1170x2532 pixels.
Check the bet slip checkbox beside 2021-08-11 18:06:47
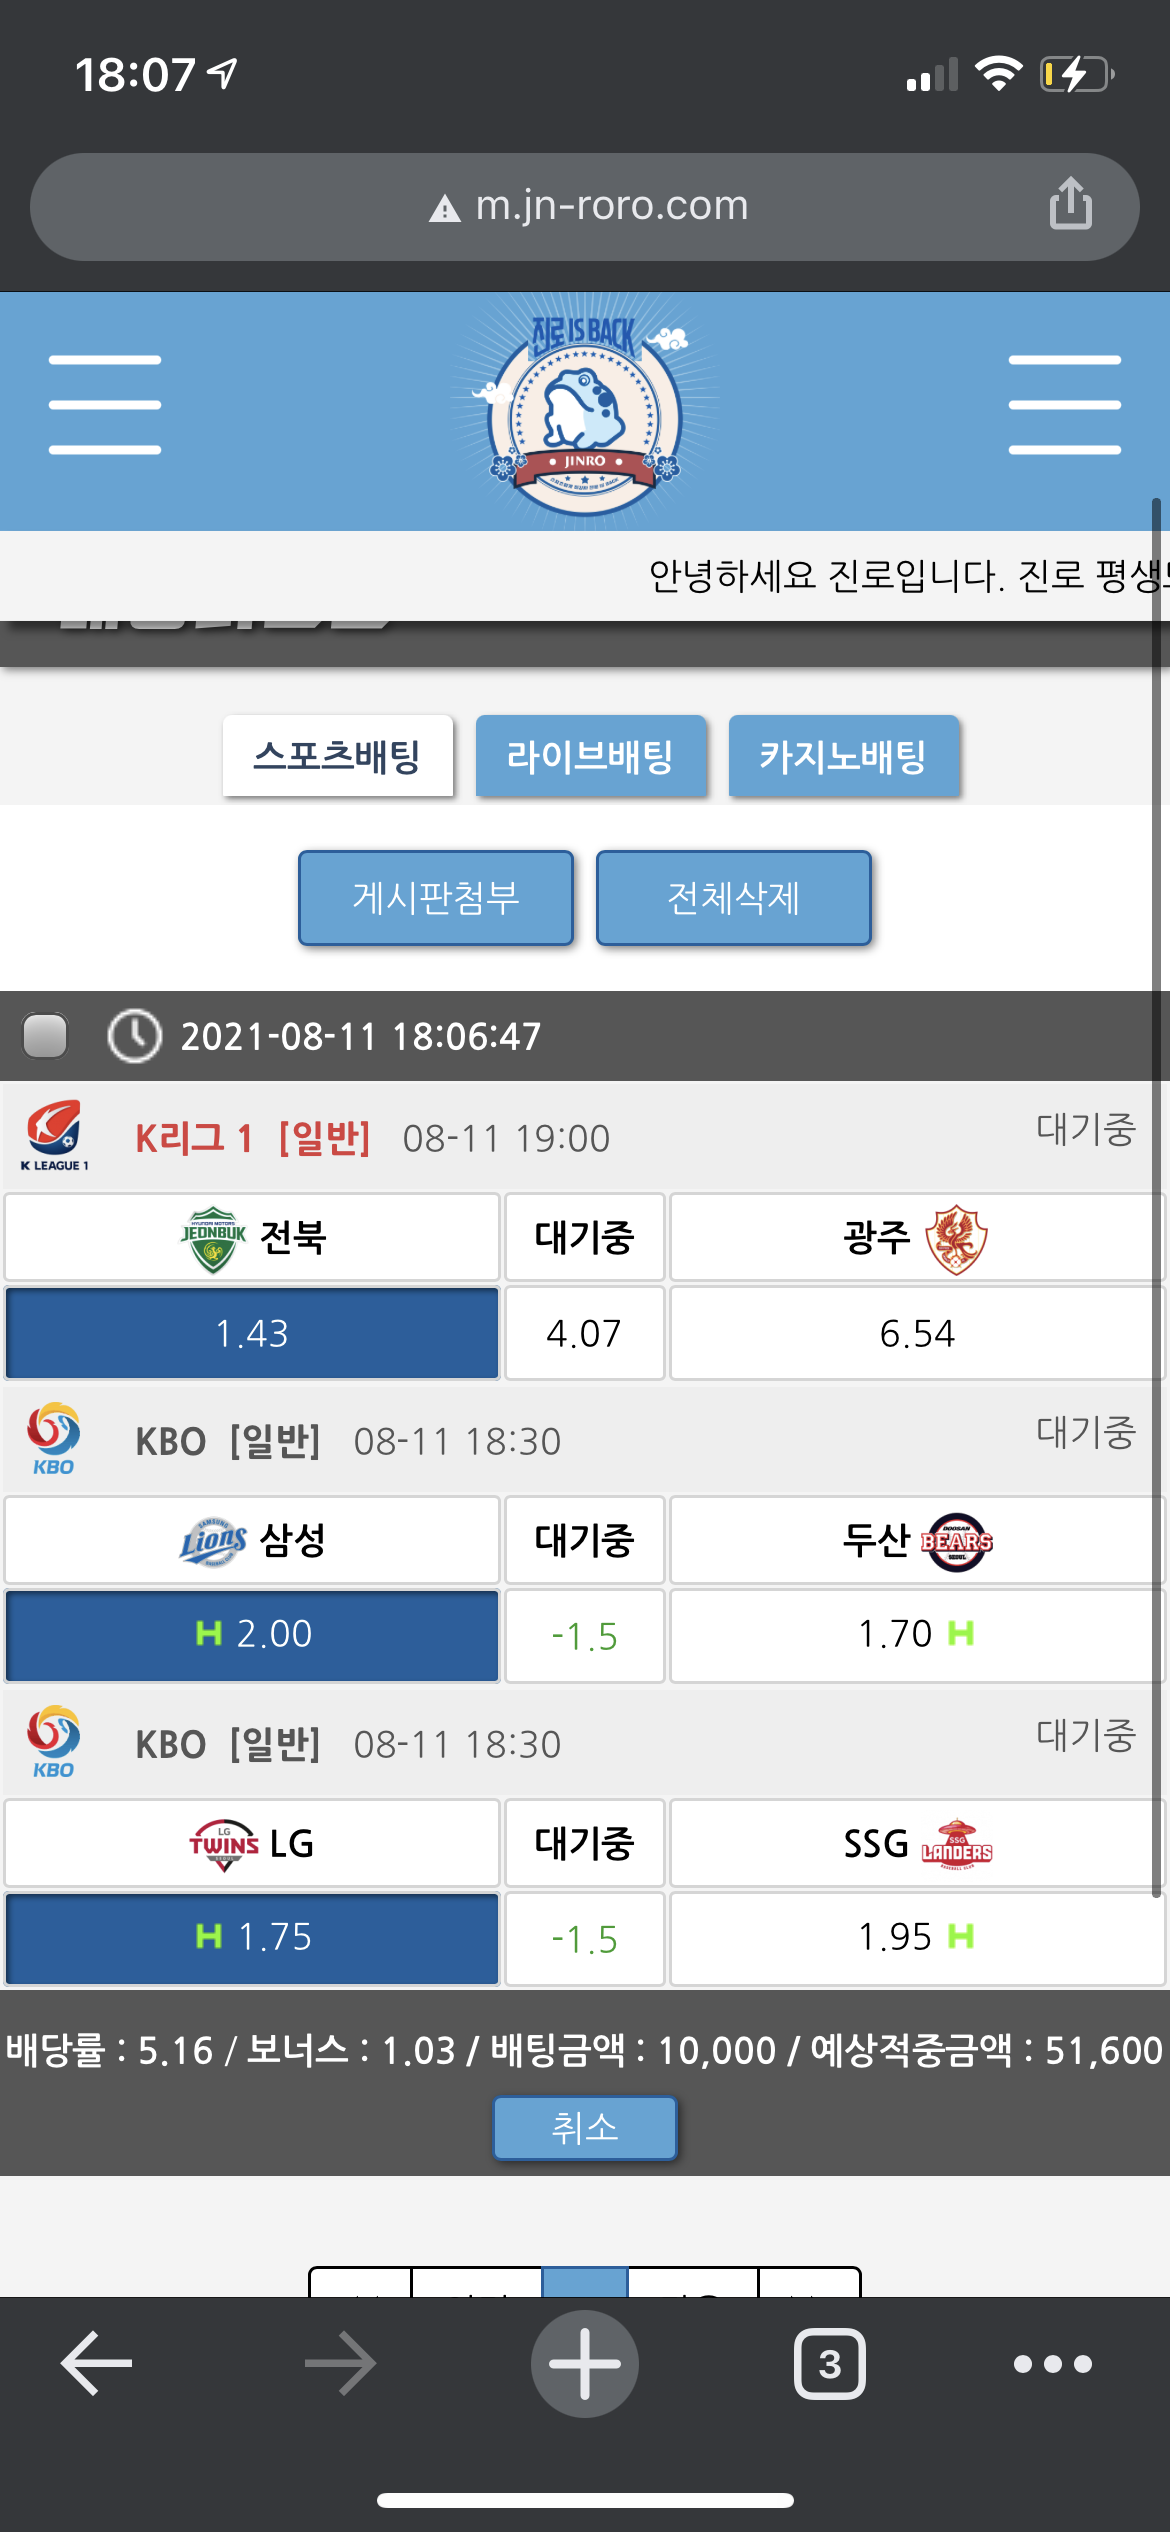pyautogui.click(x=45, y=1036)
